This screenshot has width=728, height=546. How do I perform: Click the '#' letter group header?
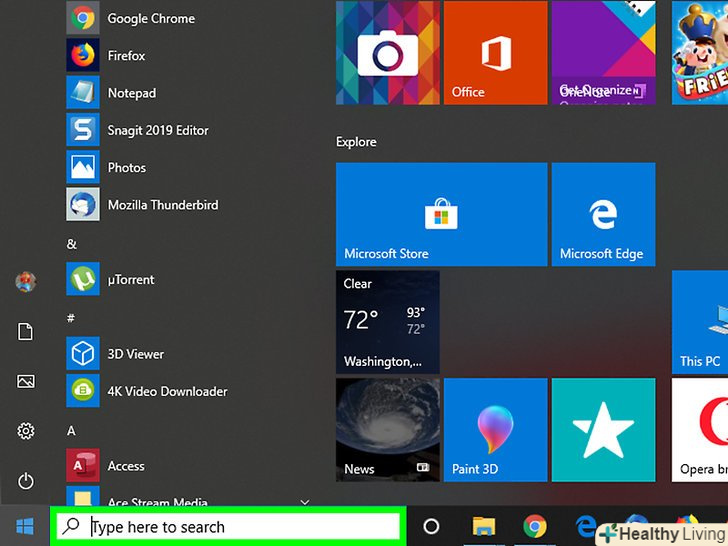click(71, 318)
